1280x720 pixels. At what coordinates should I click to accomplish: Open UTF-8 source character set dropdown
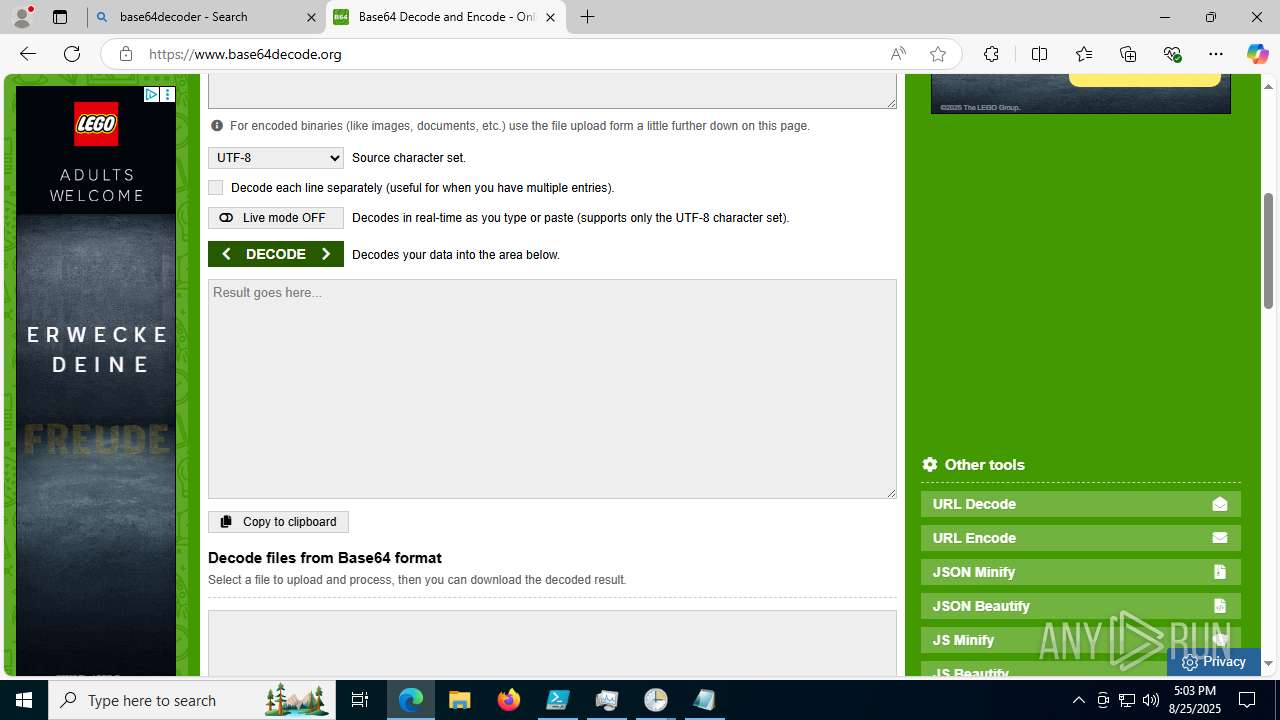point(276,158)
